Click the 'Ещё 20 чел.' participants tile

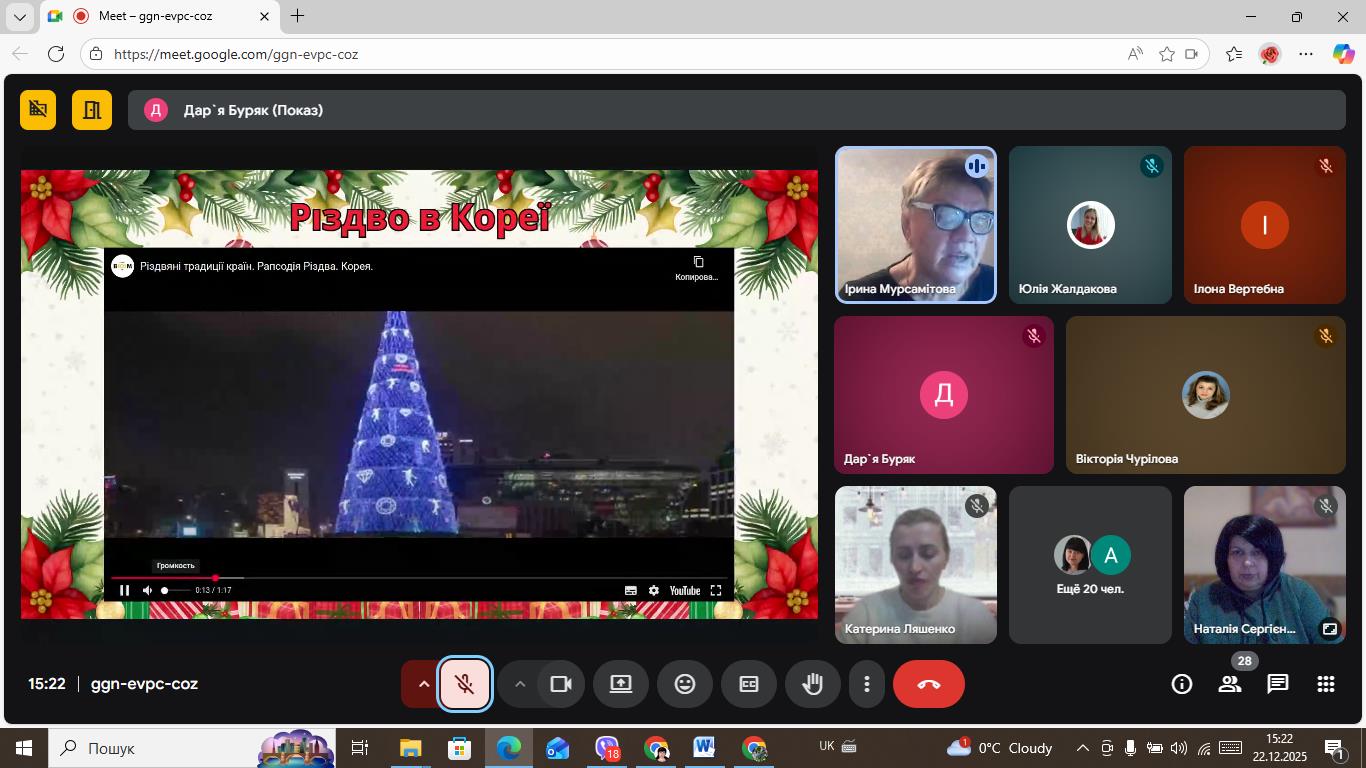pyautogui.click(x=1090, y=565)
